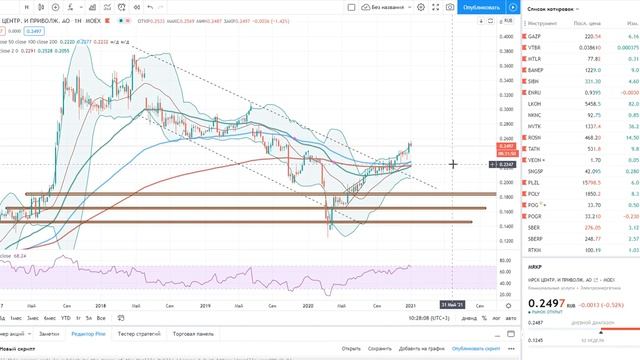Click the go to date calendar icon
The image size is (640, 360).
[x=121, y=318]
